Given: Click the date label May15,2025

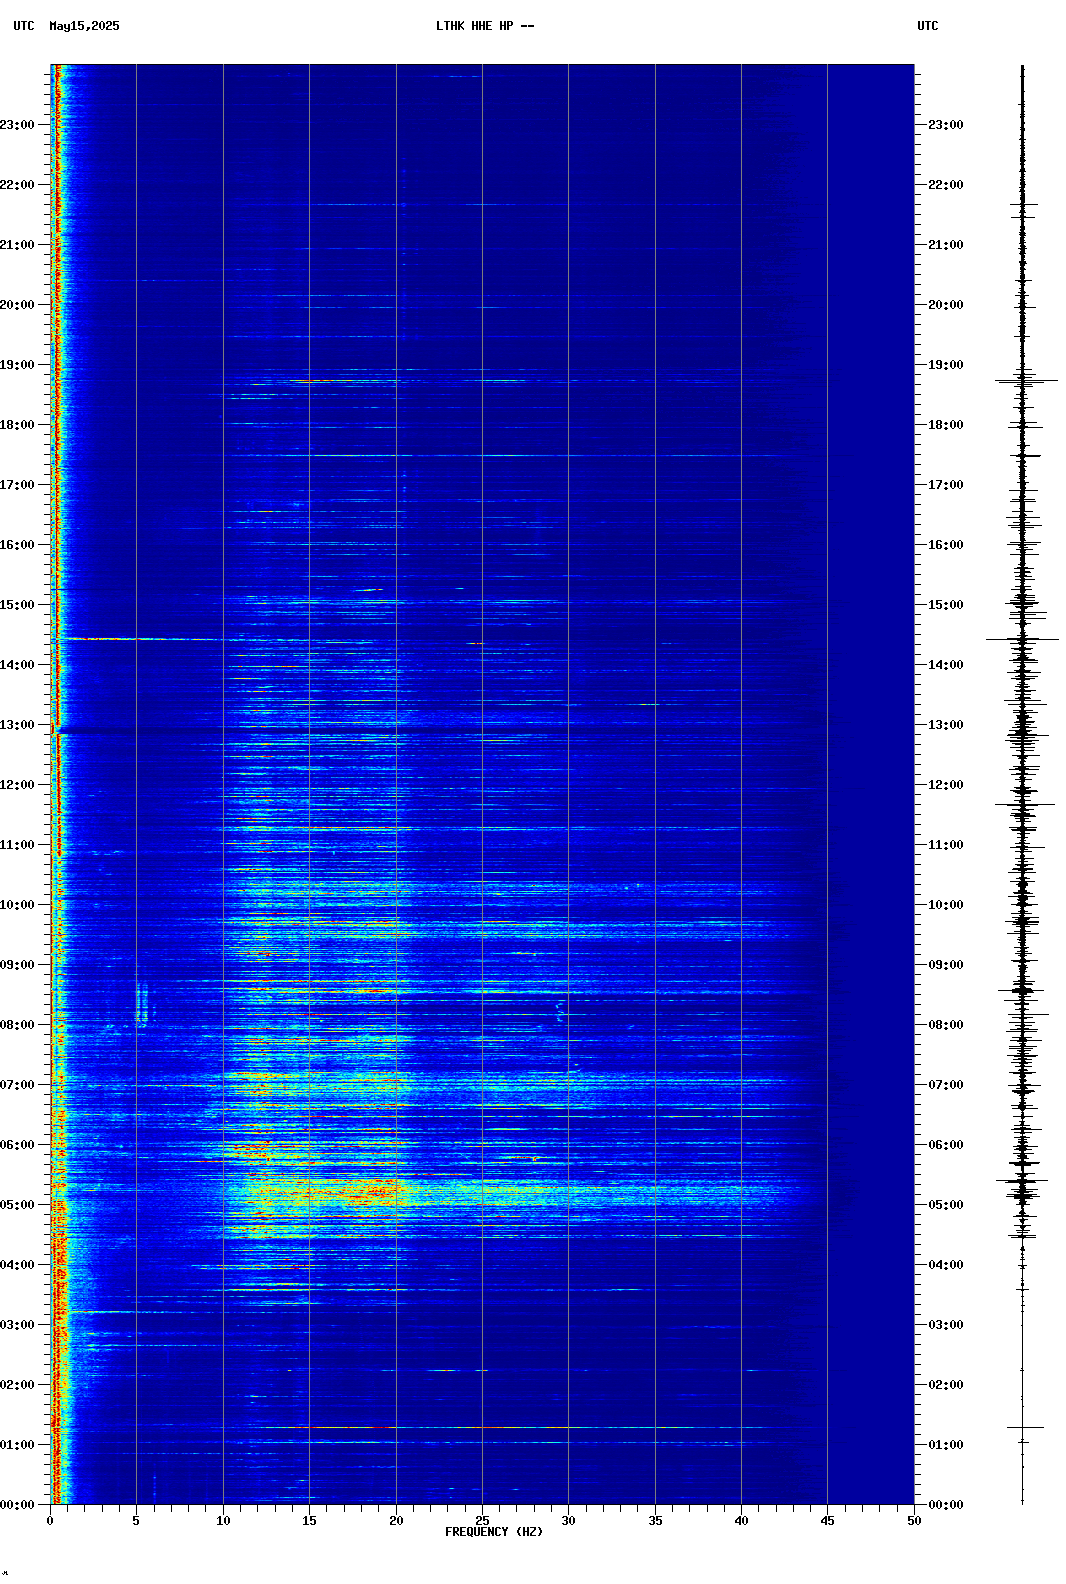Looking at the screenshot, I should [x=84, y=26].
